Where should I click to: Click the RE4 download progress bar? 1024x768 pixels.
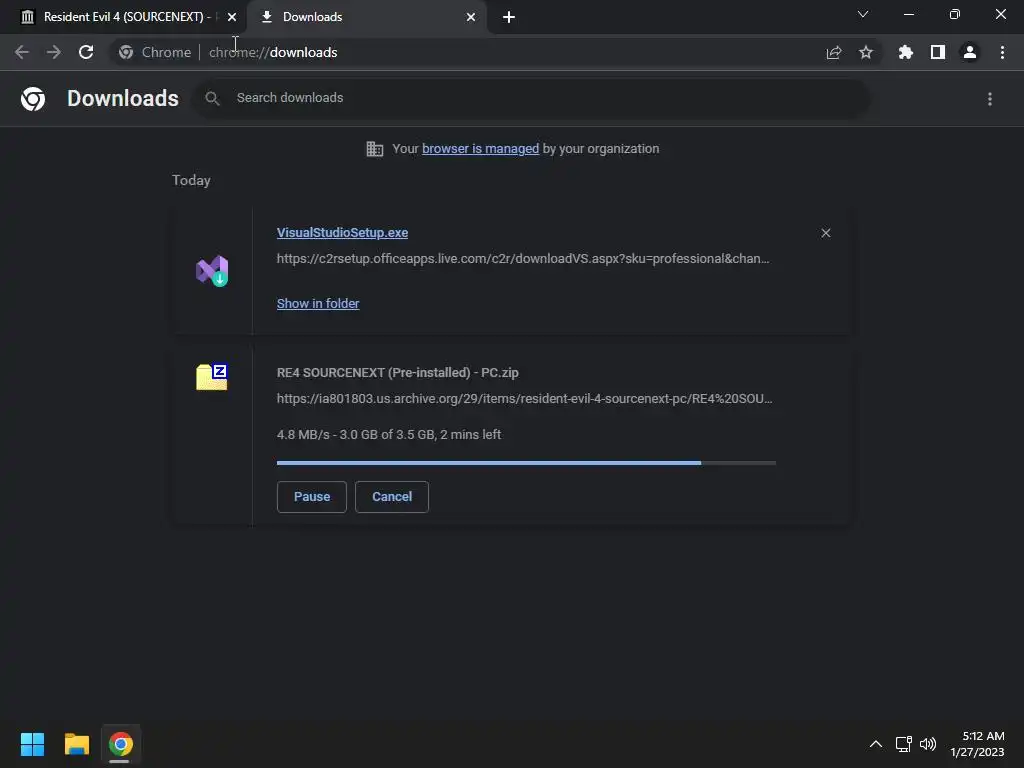526,463
